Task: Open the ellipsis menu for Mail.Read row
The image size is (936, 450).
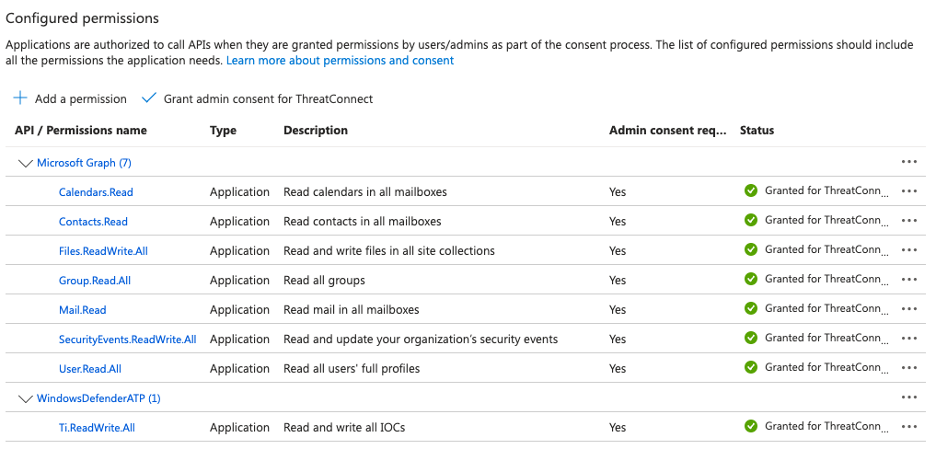Action: pyautogui.click(x=909, y=309)
